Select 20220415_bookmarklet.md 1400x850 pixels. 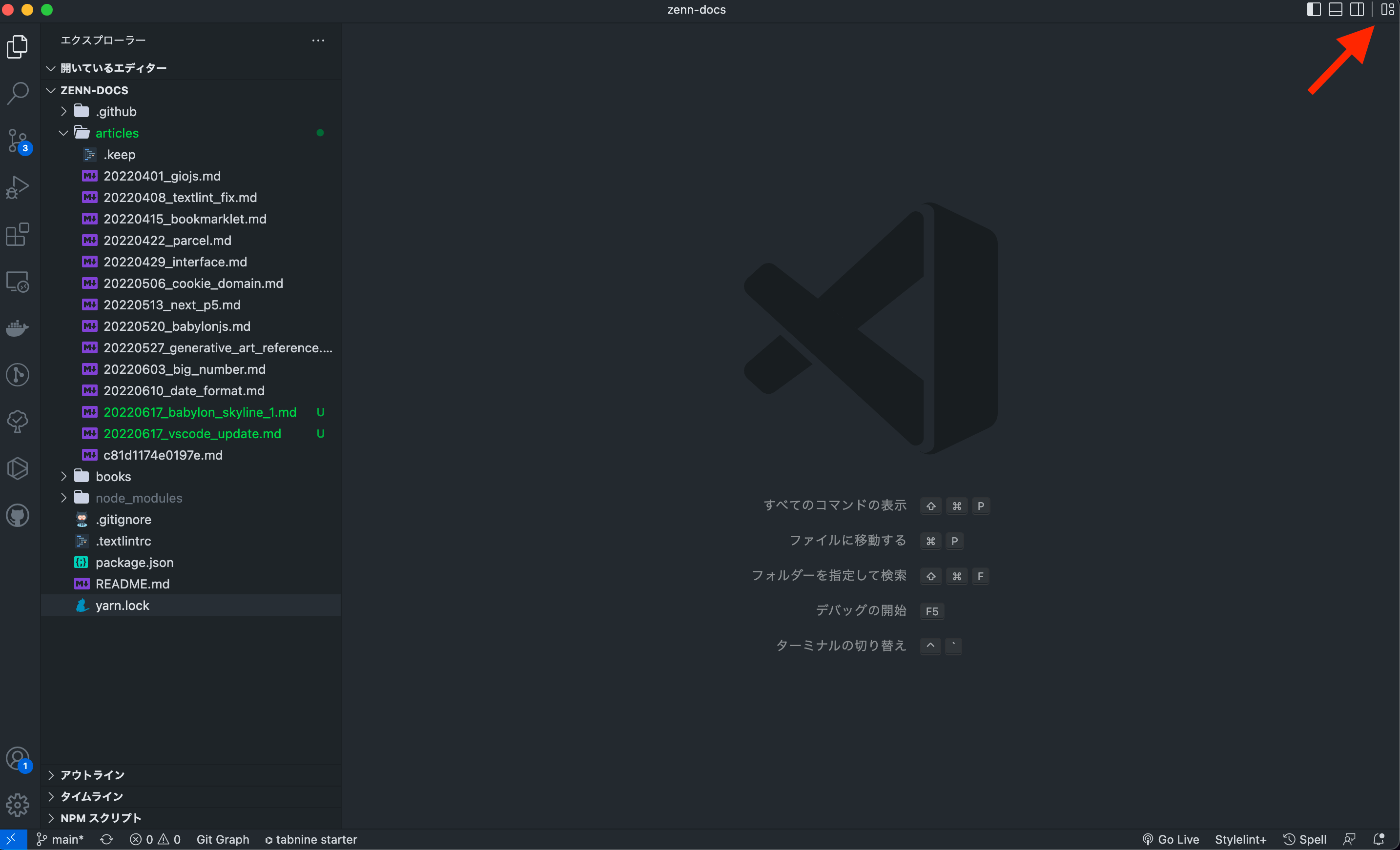[x=191, y=219]
